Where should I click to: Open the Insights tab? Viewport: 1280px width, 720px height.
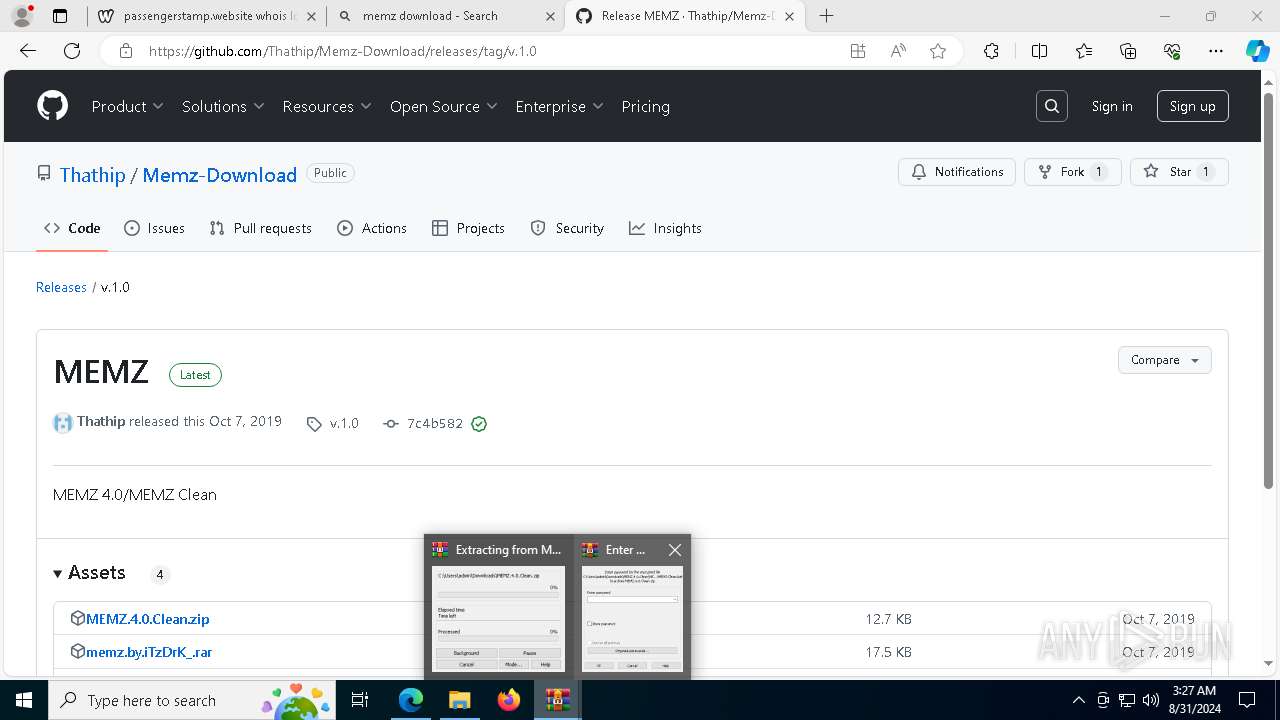[x=665, y=228]
